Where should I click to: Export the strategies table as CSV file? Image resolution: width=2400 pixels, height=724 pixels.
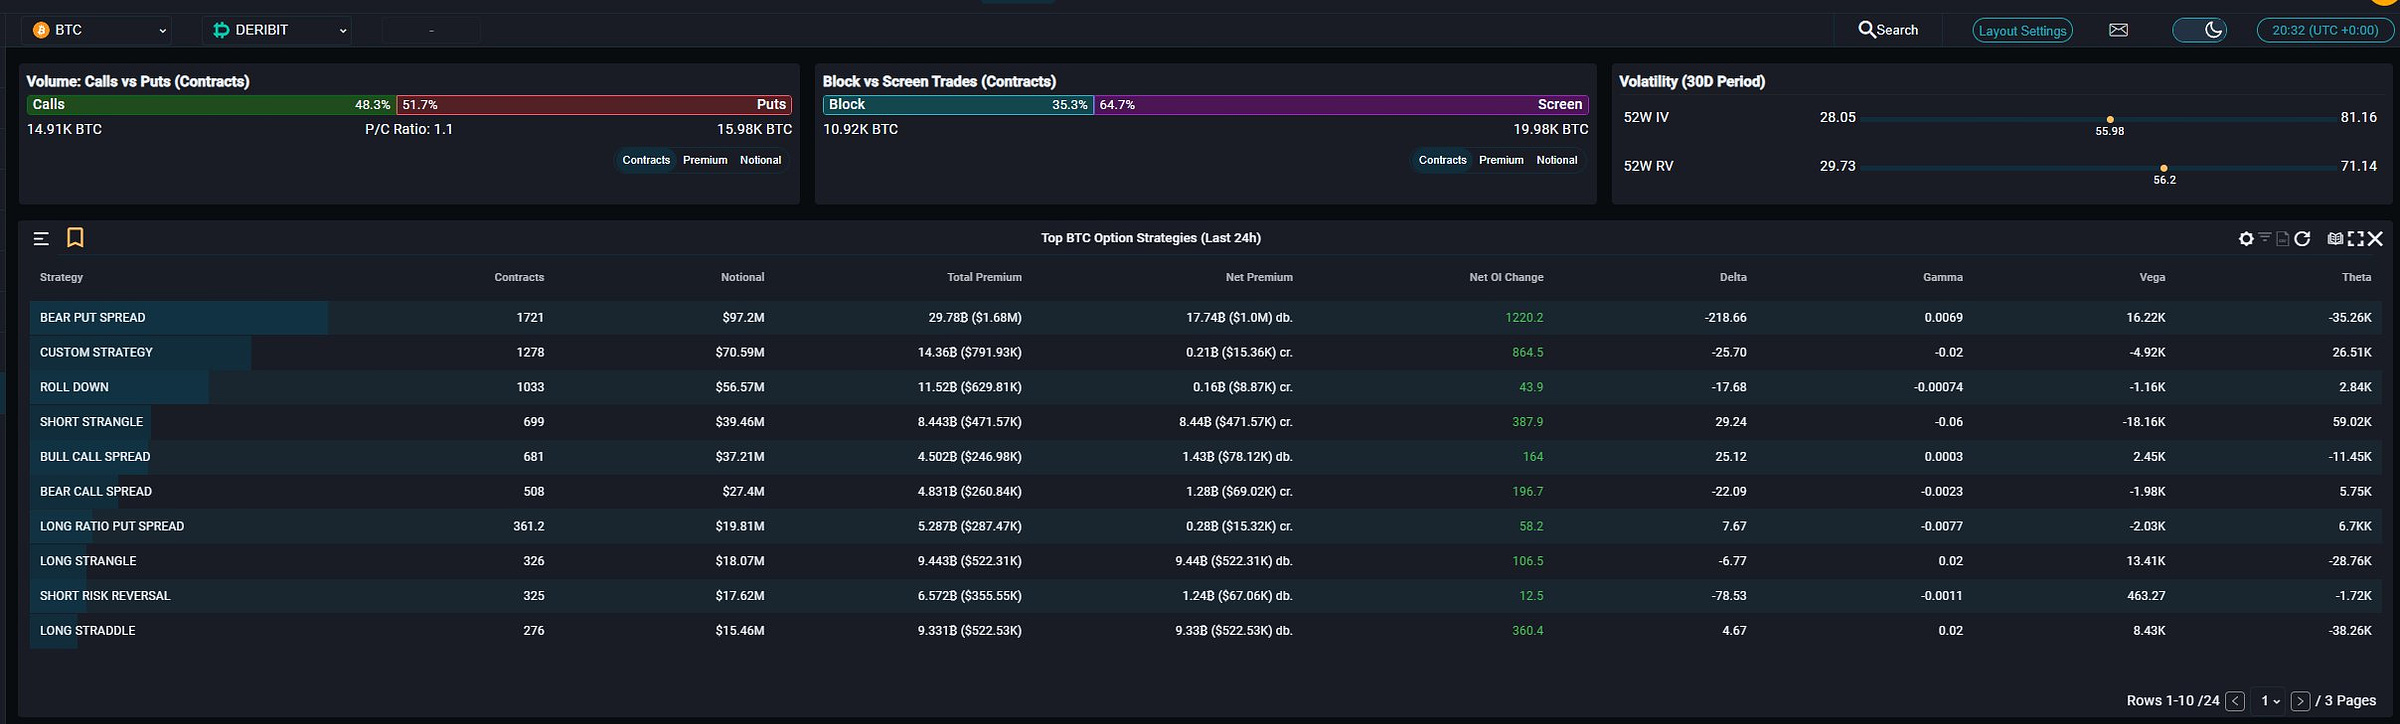(x=2282, y=238)
